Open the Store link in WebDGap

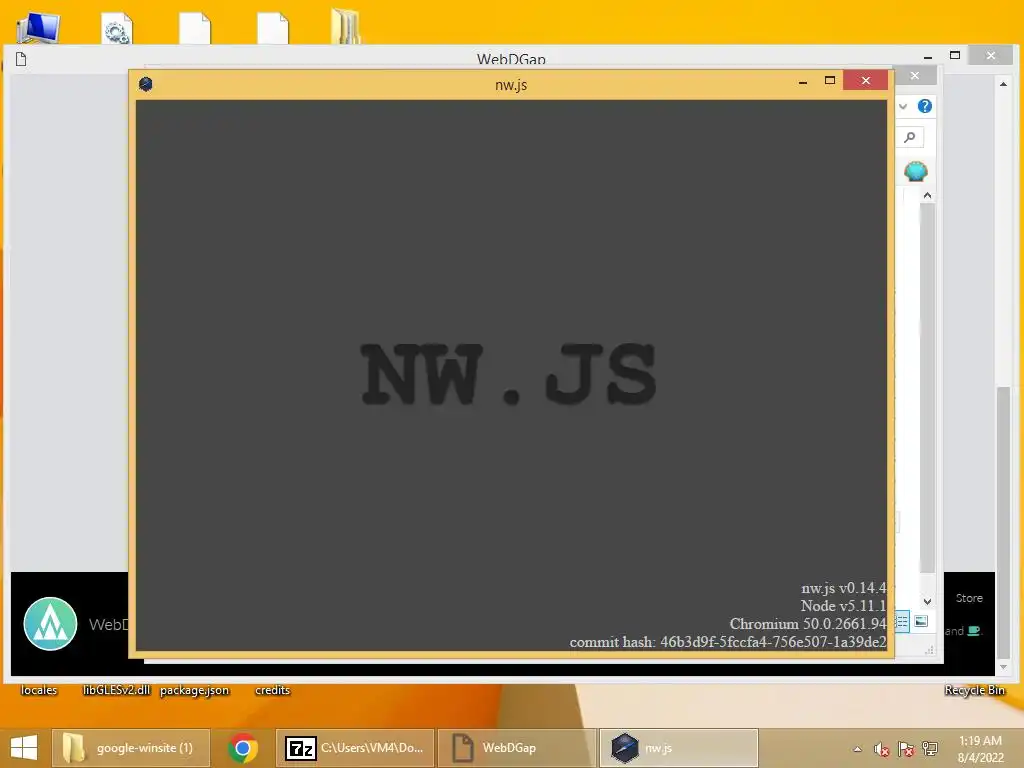968,598
